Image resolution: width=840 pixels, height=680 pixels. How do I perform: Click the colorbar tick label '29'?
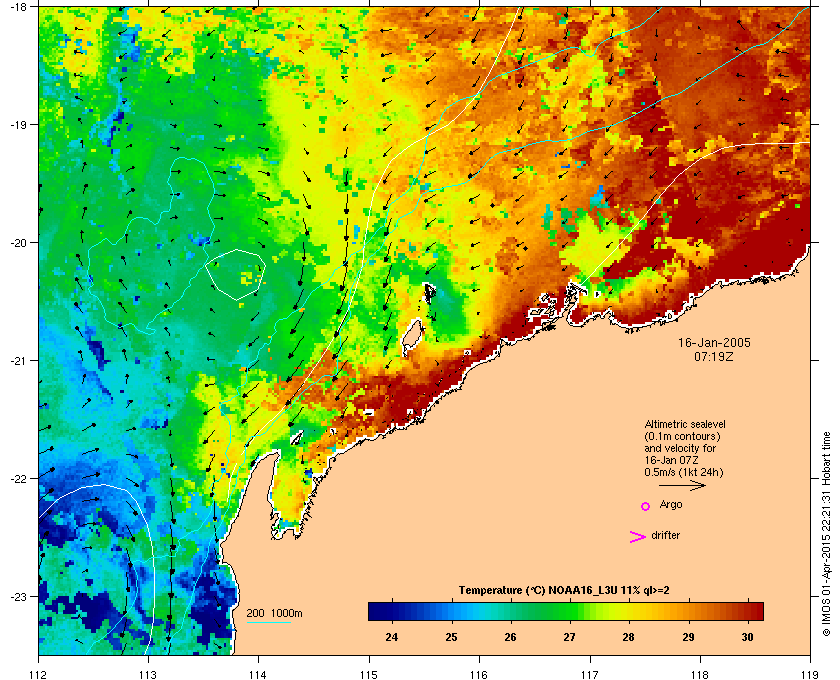688,637
